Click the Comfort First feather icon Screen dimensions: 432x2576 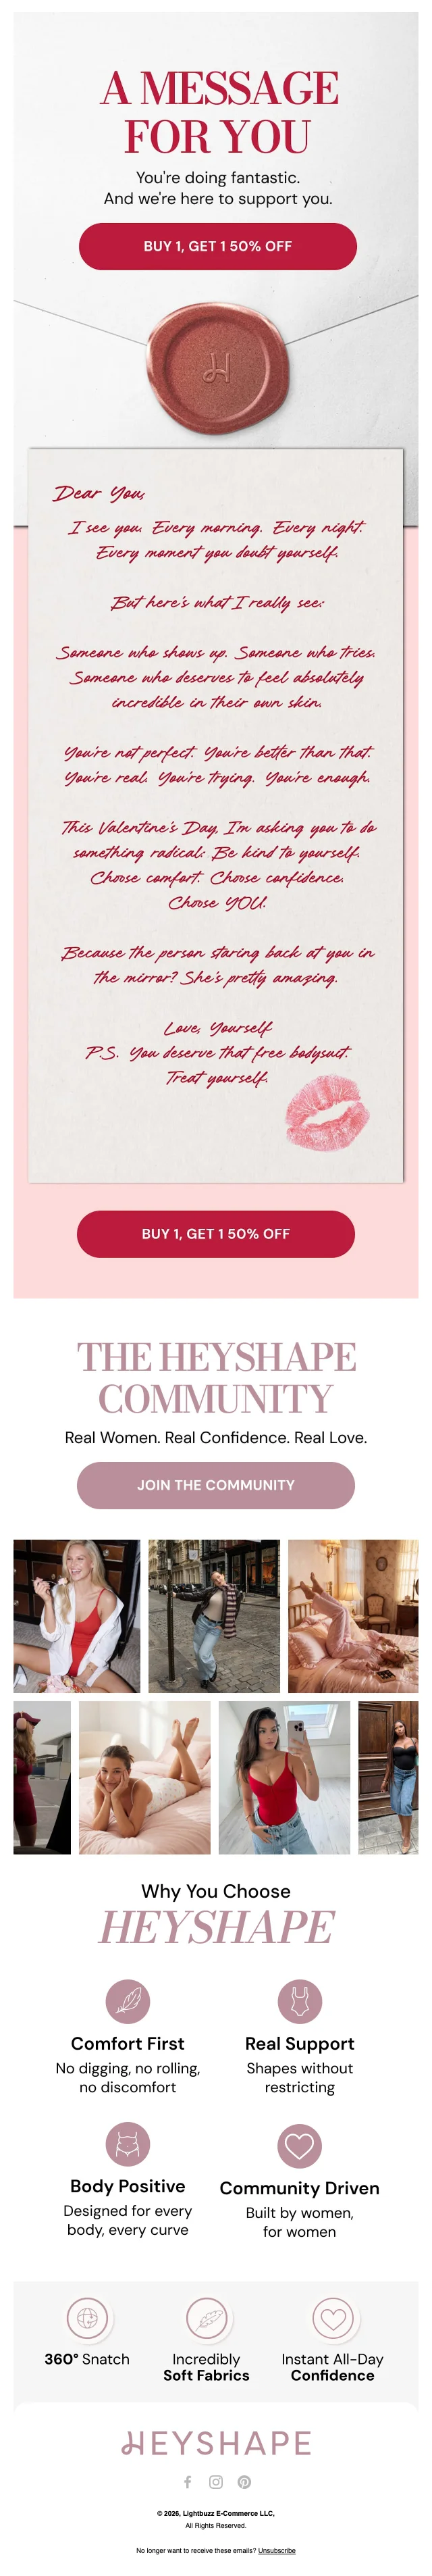pos(128,2002)
